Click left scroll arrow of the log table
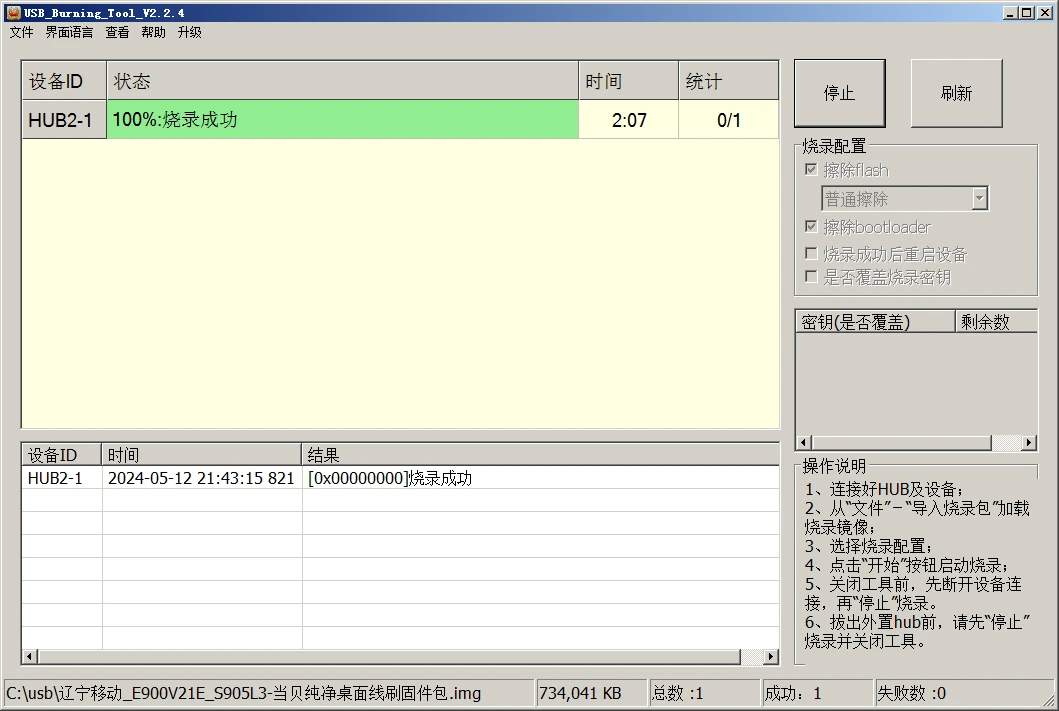1059x711 pixels. coord(30,657)
